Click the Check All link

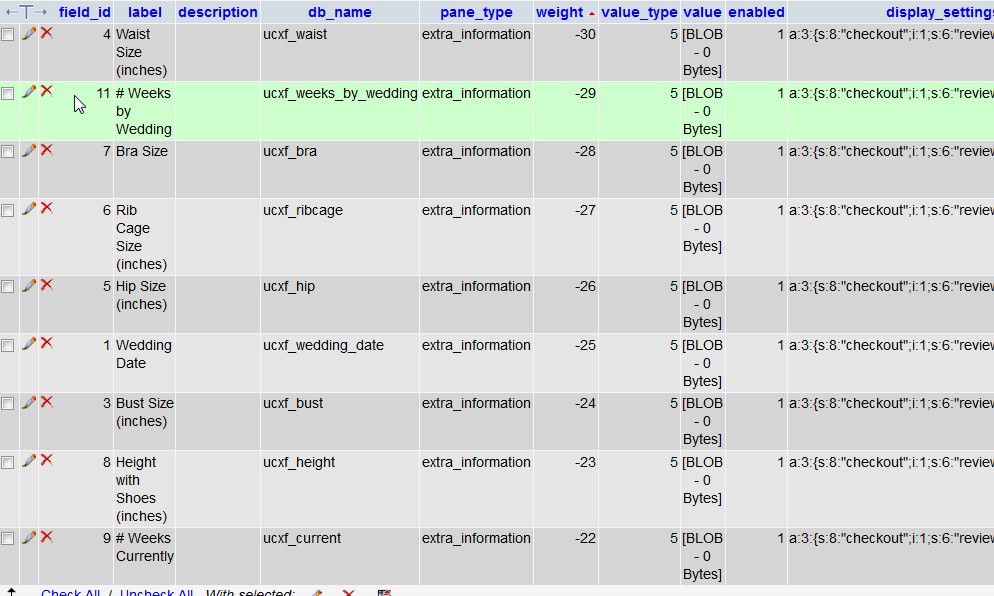coord(70,592)
